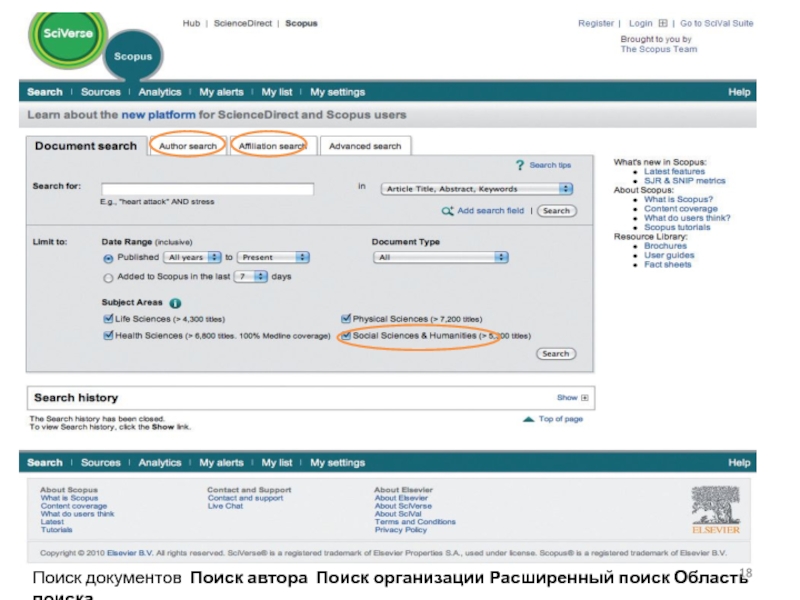Click the Live Chat footer link

225,506
